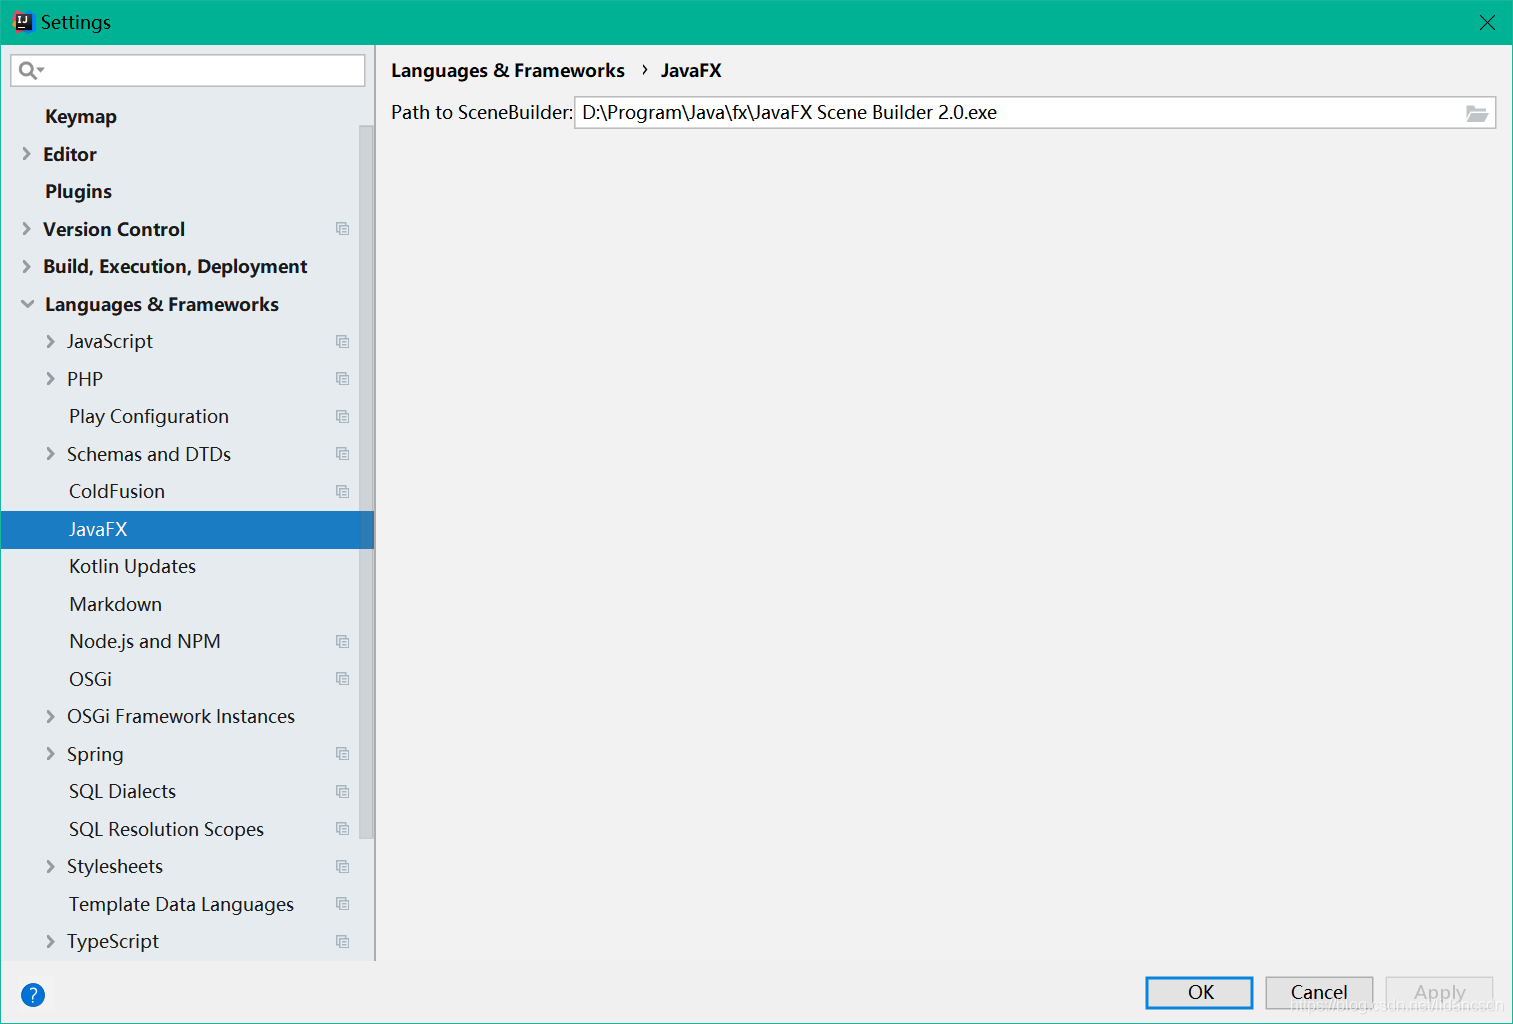
Task: Click project-level icon next to Play Configuration
Action: pos(343,417)
